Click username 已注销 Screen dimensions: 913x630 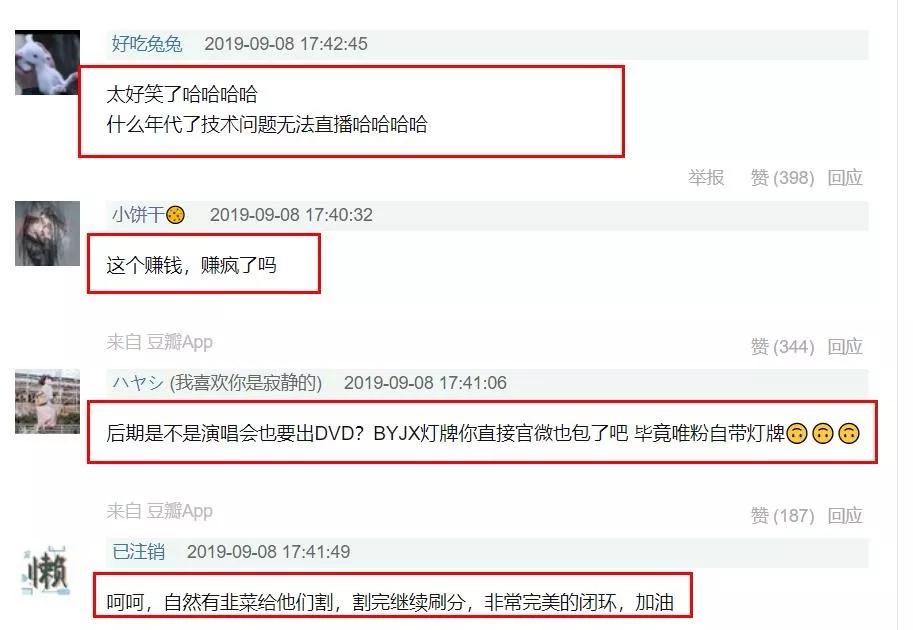coord(139,551)
